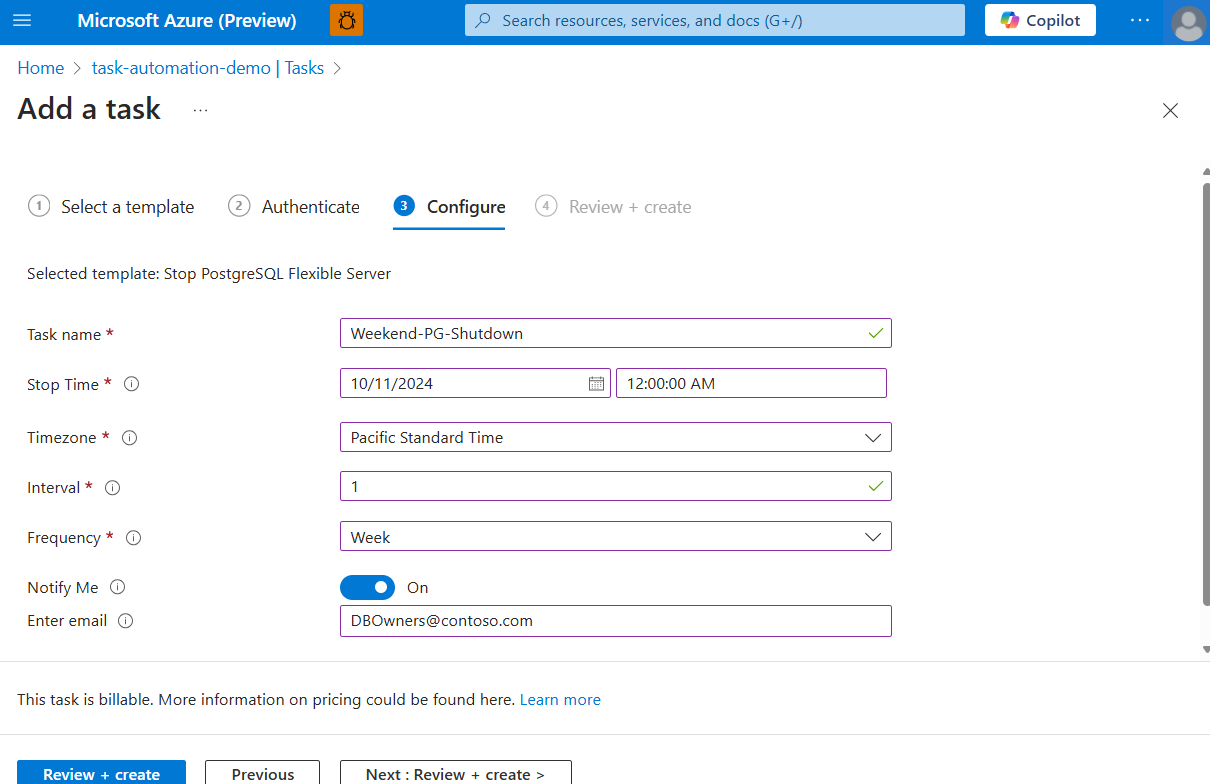Viewport: 1210px width, 784px height.
Task: Open the ellipsis next to Add a task
Action: tap(200, 110)
